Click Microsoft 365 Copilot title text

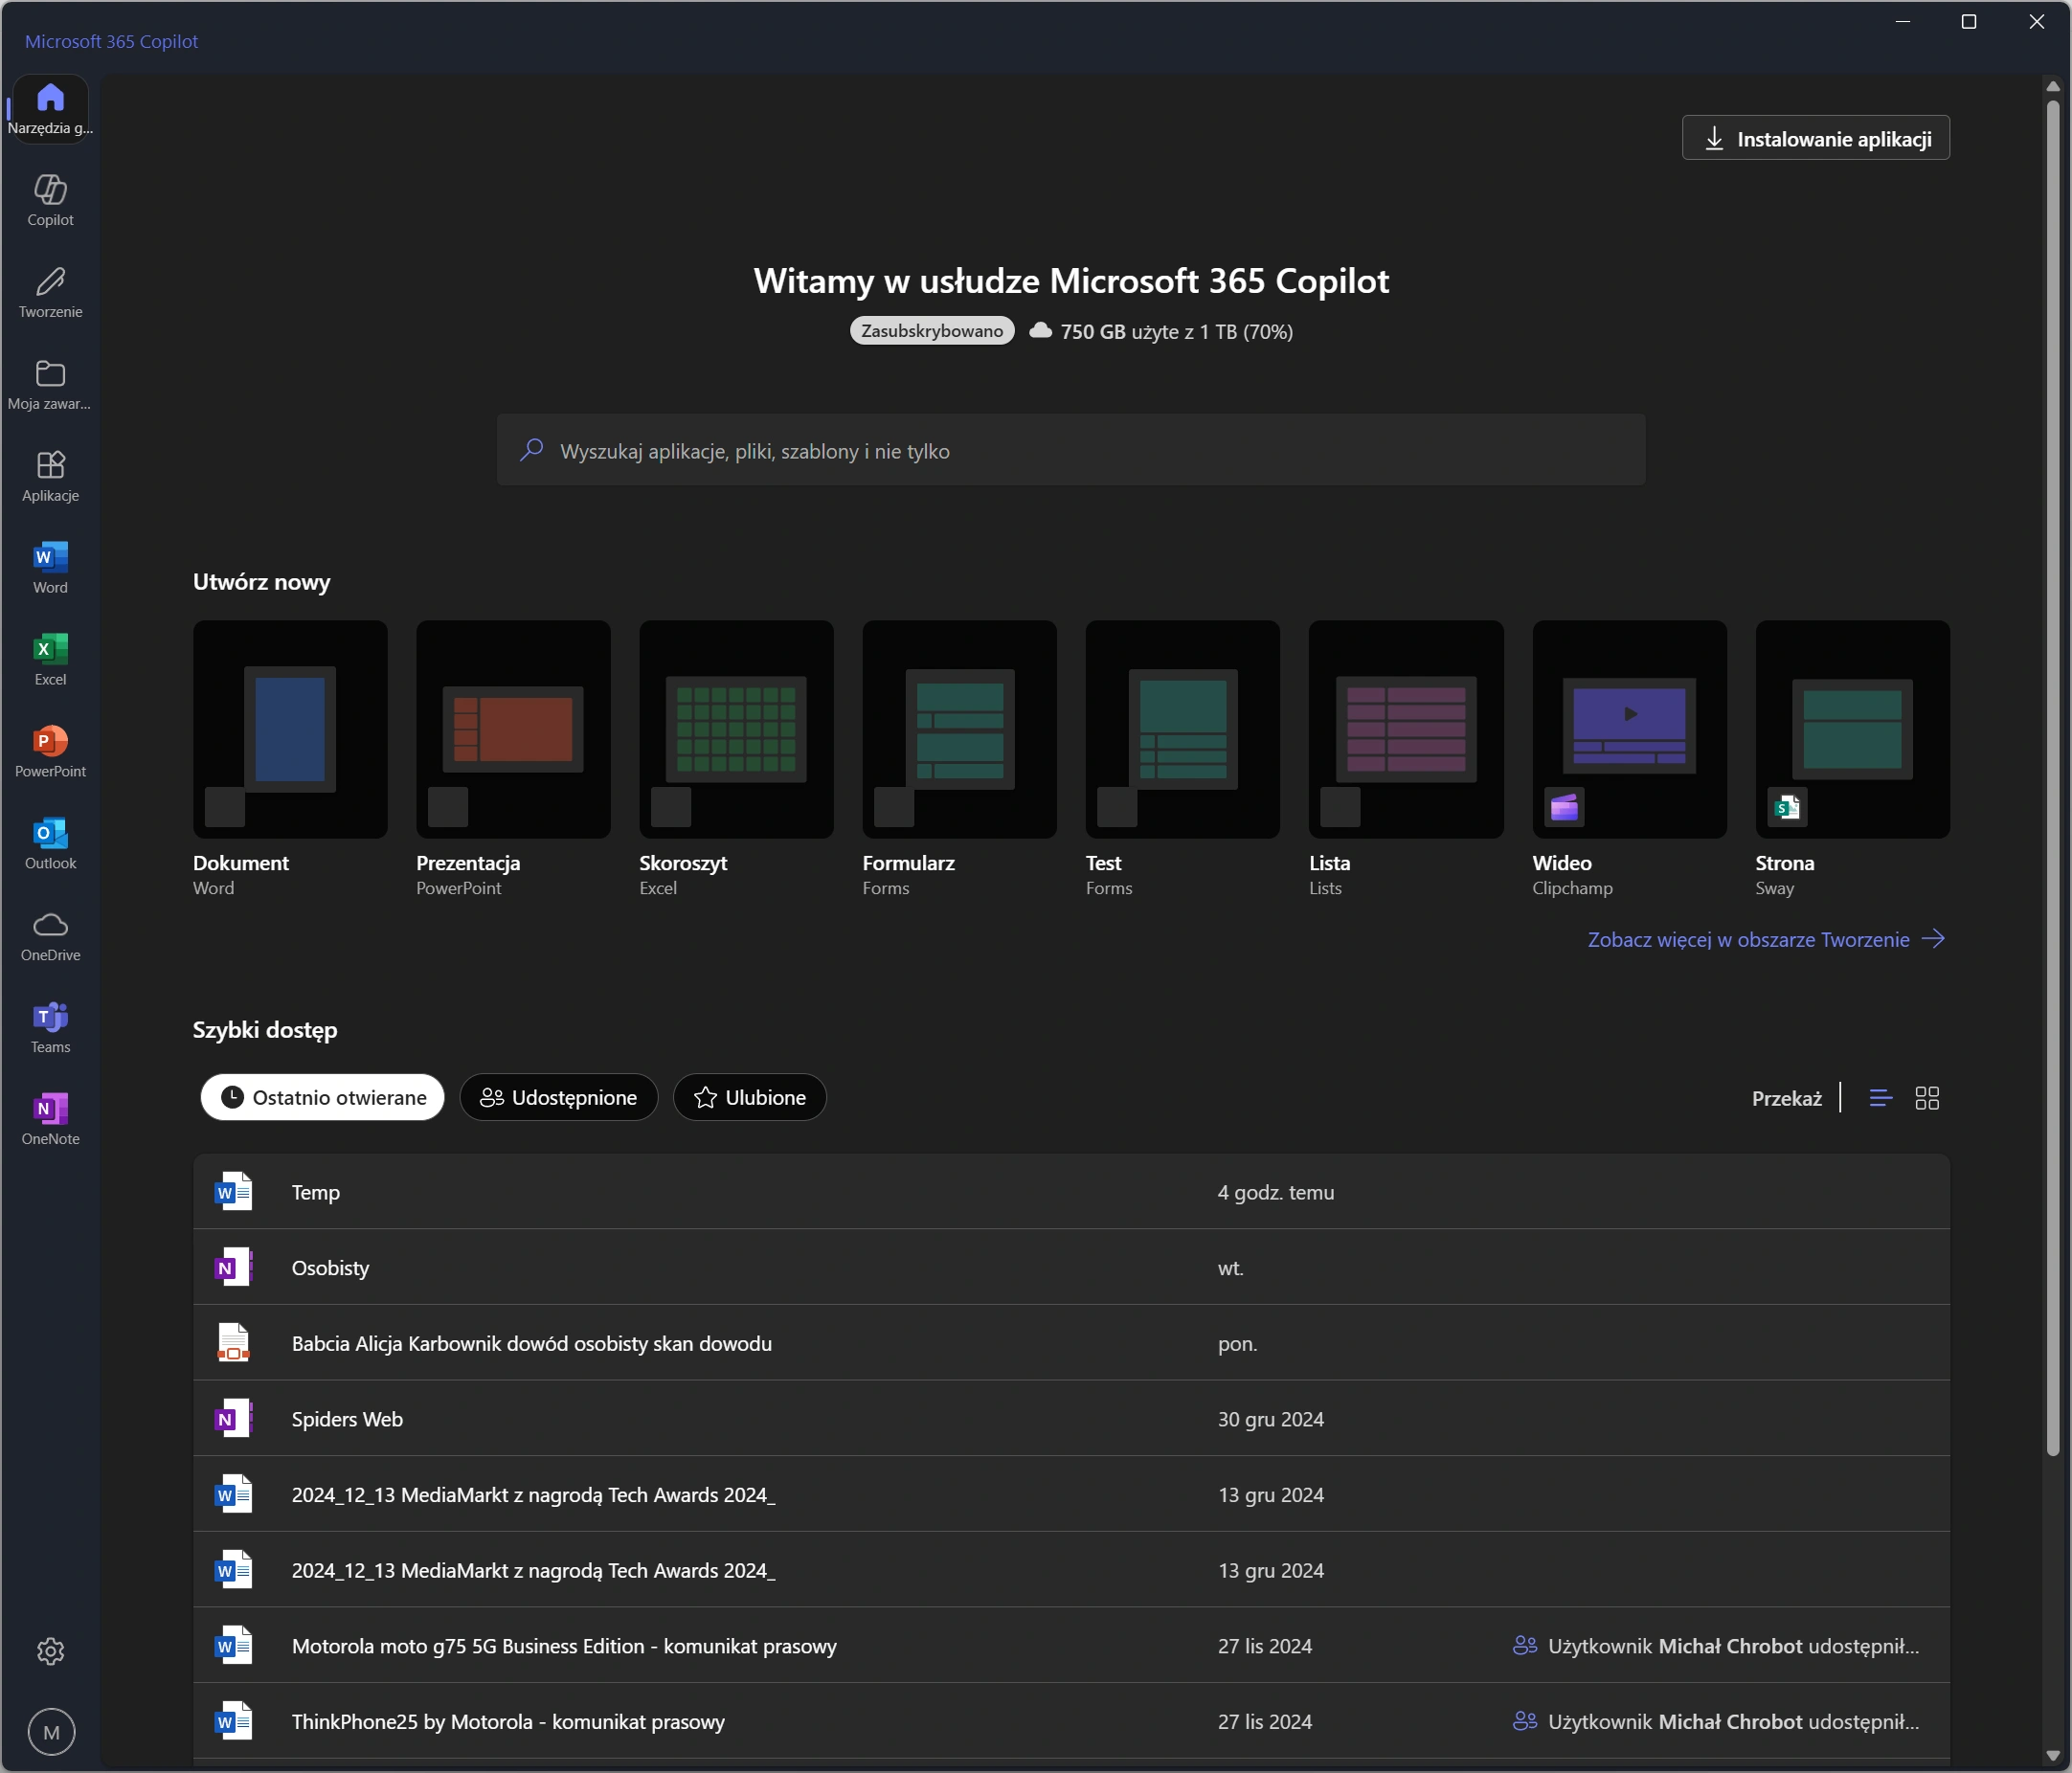[x=111, y=41]
